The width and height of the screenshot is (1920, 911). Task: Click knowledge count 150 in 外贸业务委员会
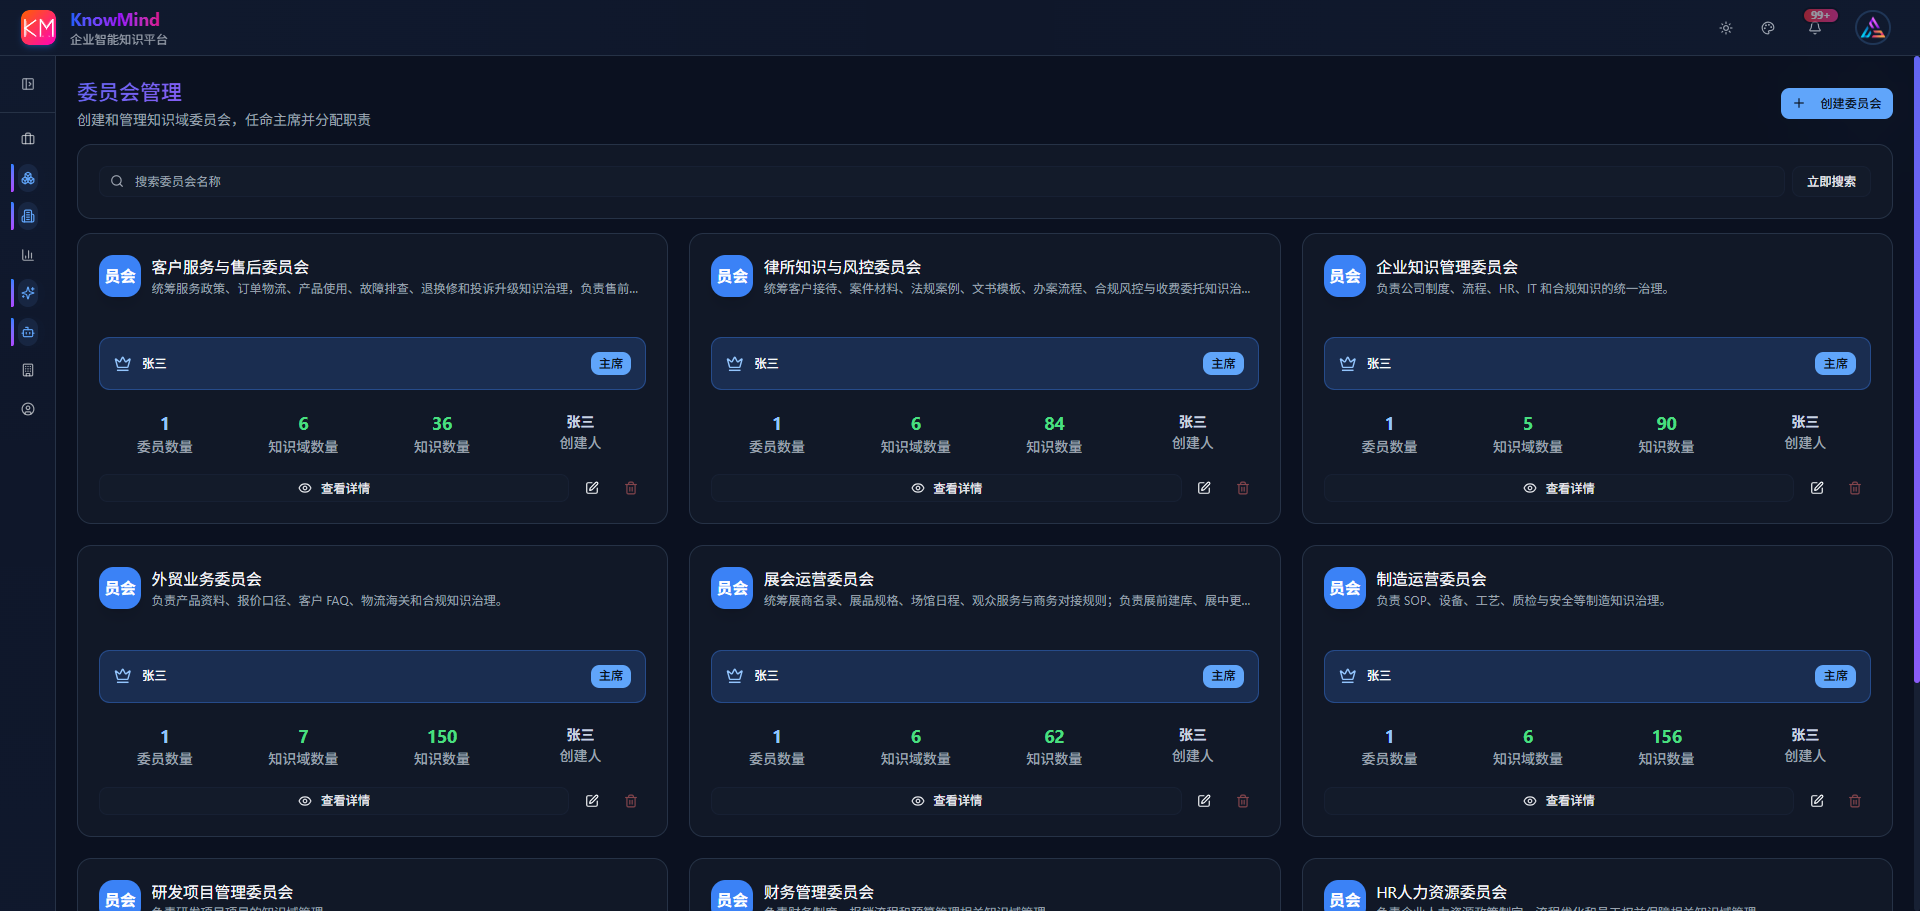click(442, 737)
